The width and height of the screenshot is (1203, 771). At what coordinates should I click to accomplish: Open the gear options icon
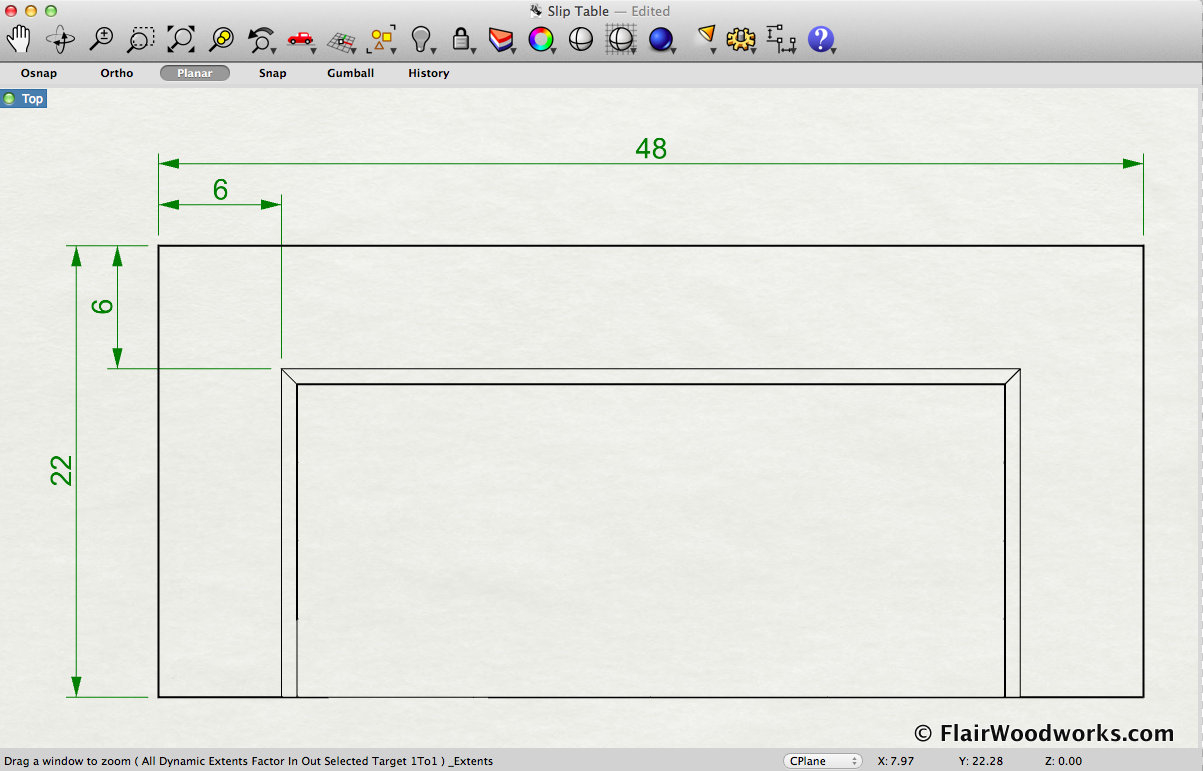[x=740, y=39]
